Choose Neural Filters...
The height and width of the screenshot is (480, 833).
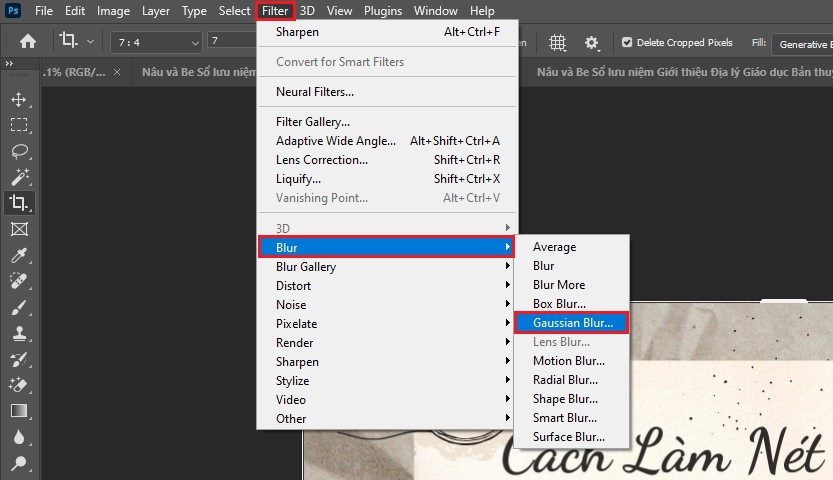pos(387,92)
